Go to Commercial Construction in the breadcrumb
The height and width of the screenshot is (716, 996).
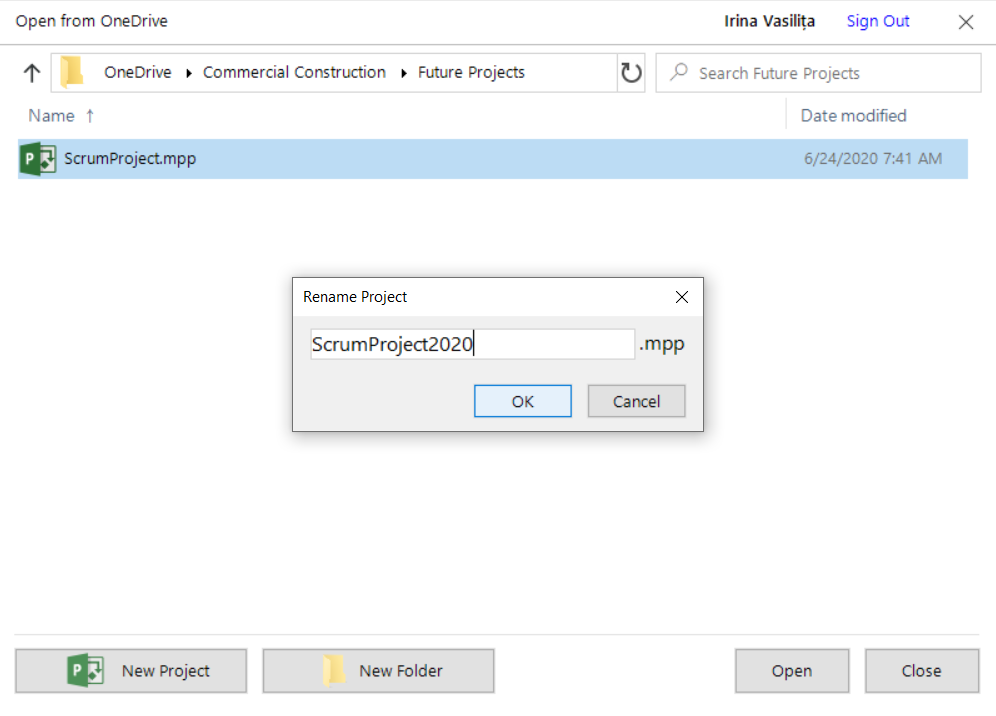(x=294, y=73)
